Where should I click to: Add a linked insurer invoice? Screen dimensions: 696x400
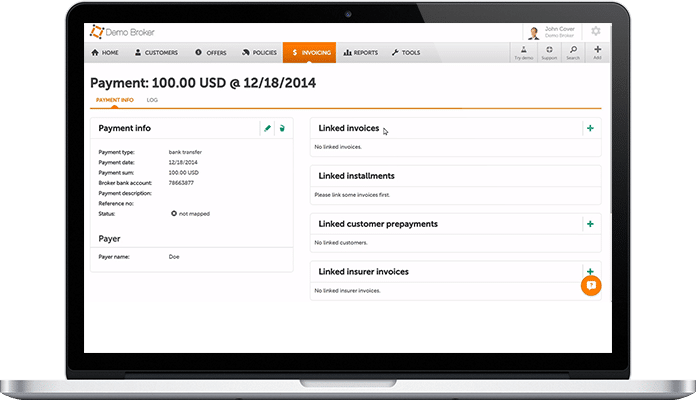[590, 271]
